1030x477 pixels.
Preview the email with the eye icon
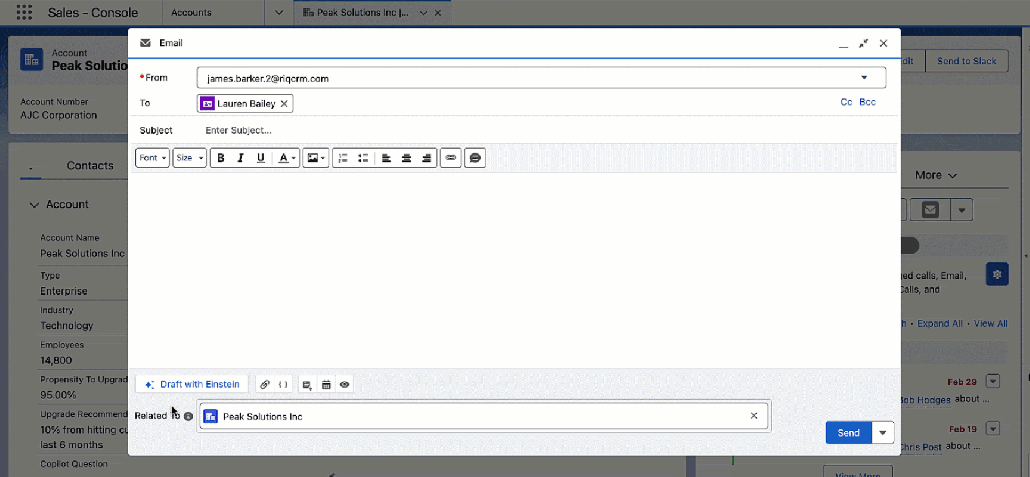344,384
